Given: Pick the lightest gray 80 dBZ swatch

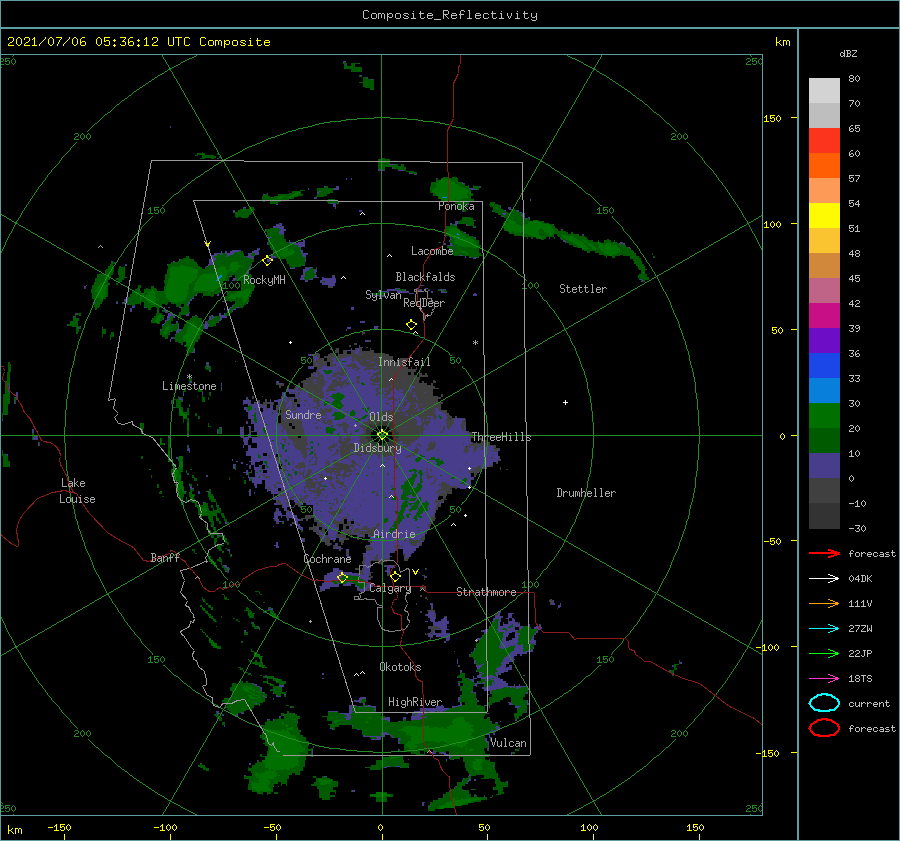Looking at the screenshot, I should click(824, 91).
